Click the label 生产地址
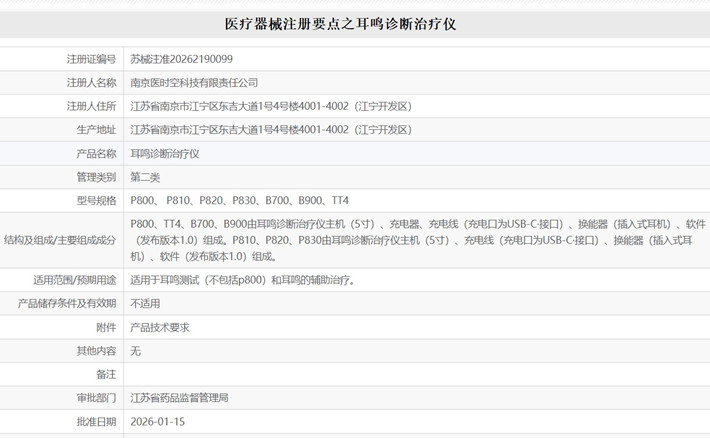 coord(96,130)
